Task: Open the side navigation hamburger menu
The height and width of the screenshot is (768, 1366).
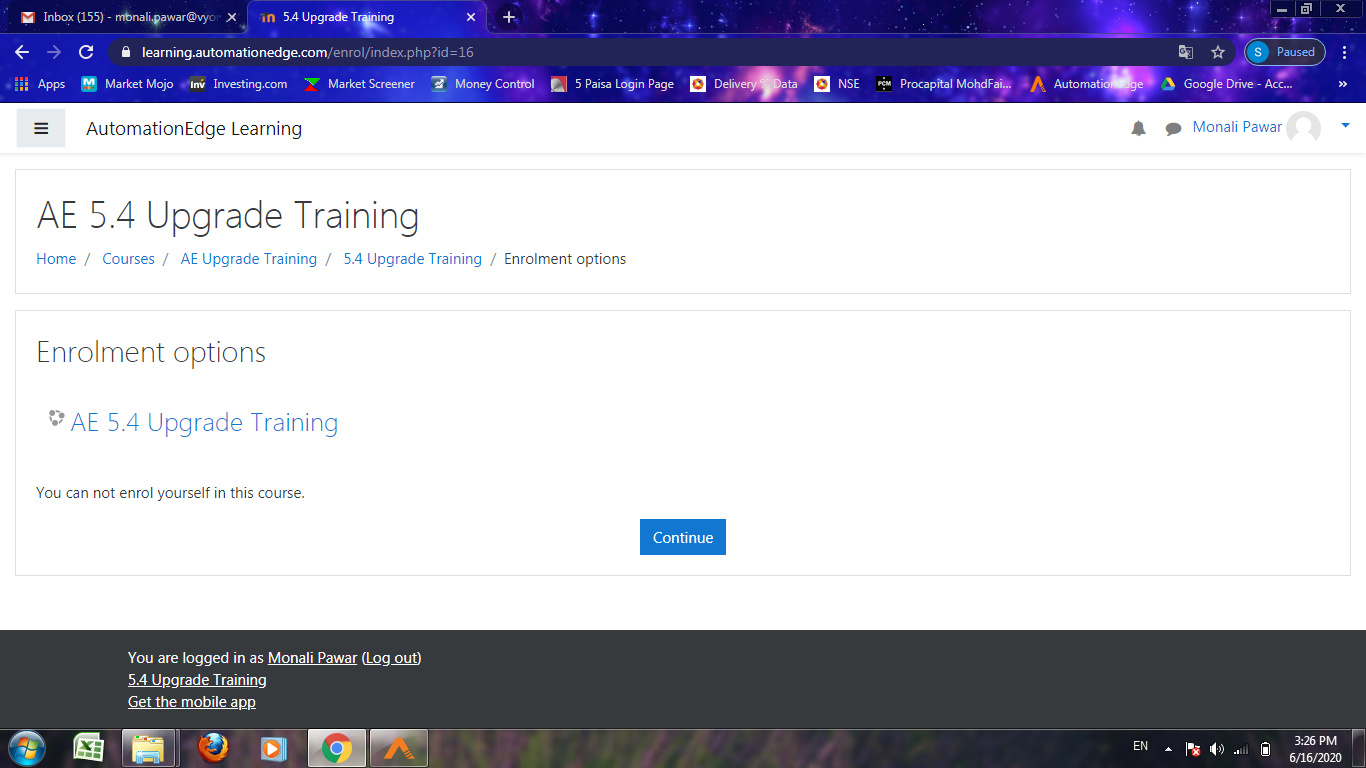Action: 41,128
